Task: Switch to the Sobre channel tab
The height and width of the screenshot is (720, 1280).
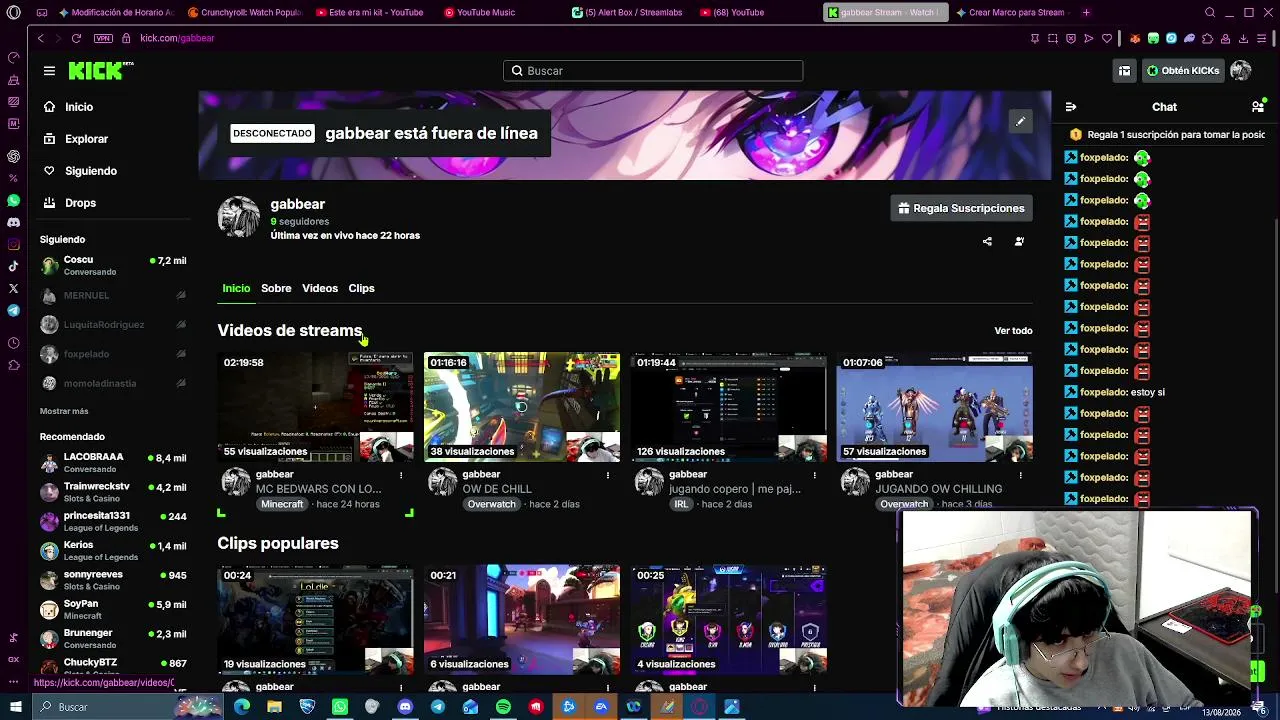Action: point(276,288)
